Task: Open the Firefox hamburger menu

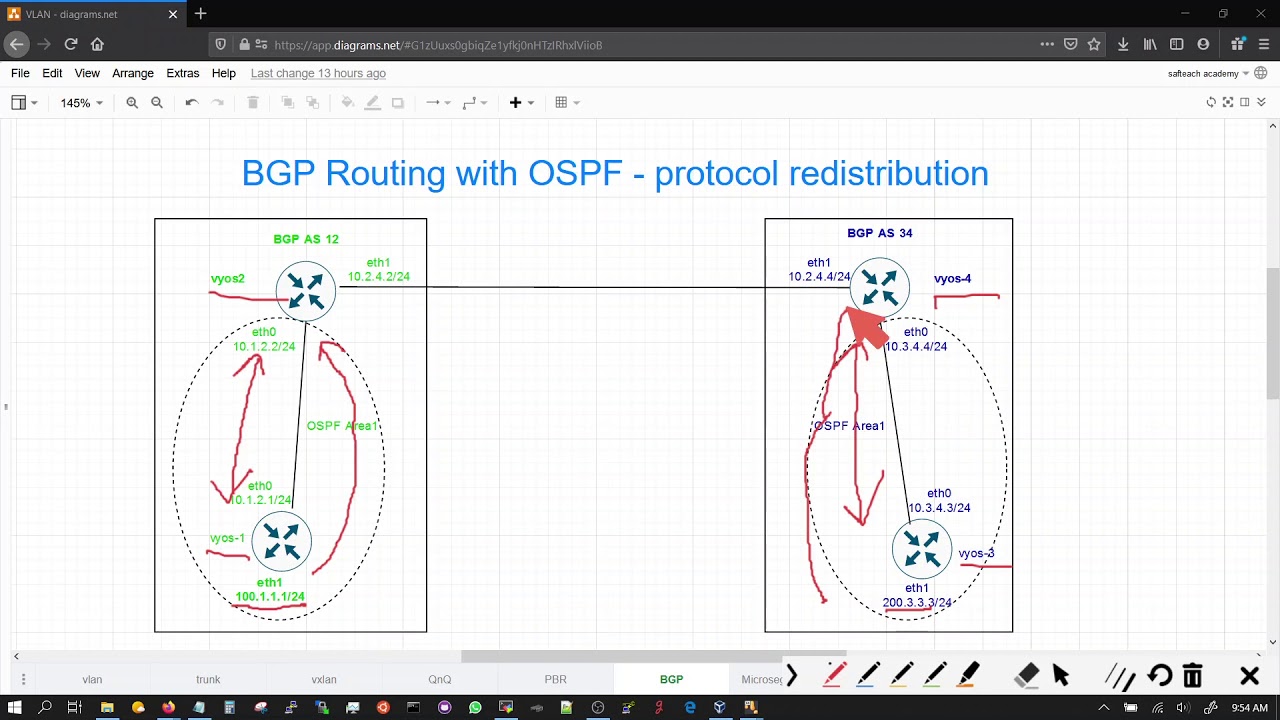Action: click(1264, 44)
